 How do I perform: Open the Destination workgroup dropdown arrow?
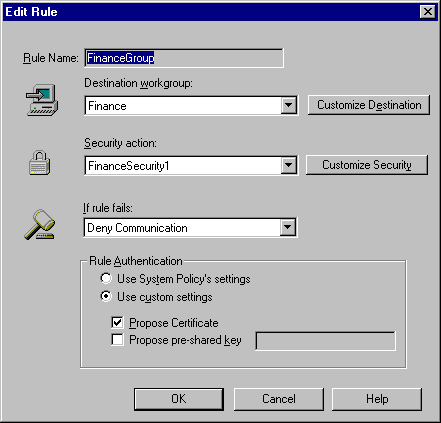288,106
